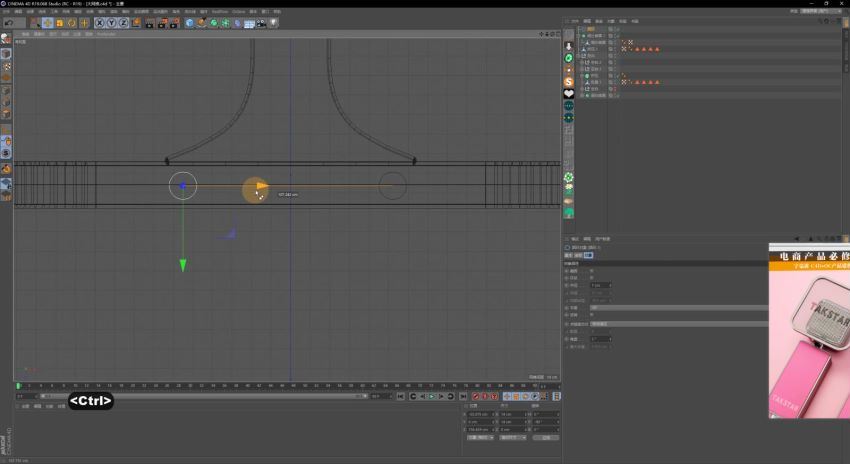850x464 pixels.
Task: Toggle parameter keyframe recording
Action: click(535, 396)
